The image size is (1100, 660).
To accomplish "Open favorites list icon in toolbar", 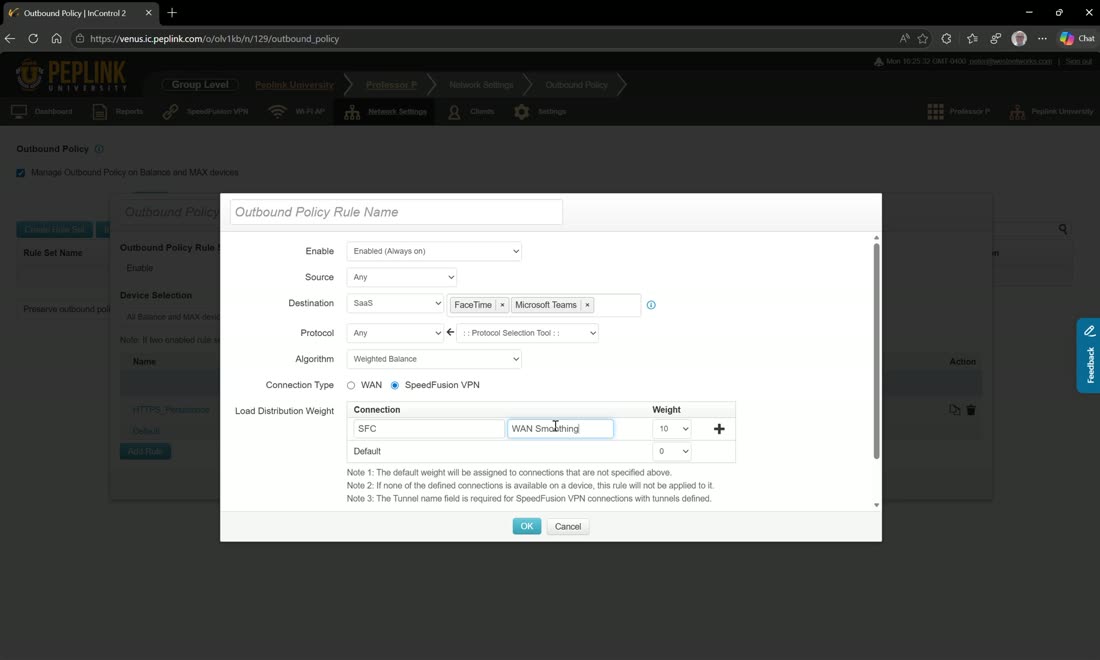I will click(972, 39).
